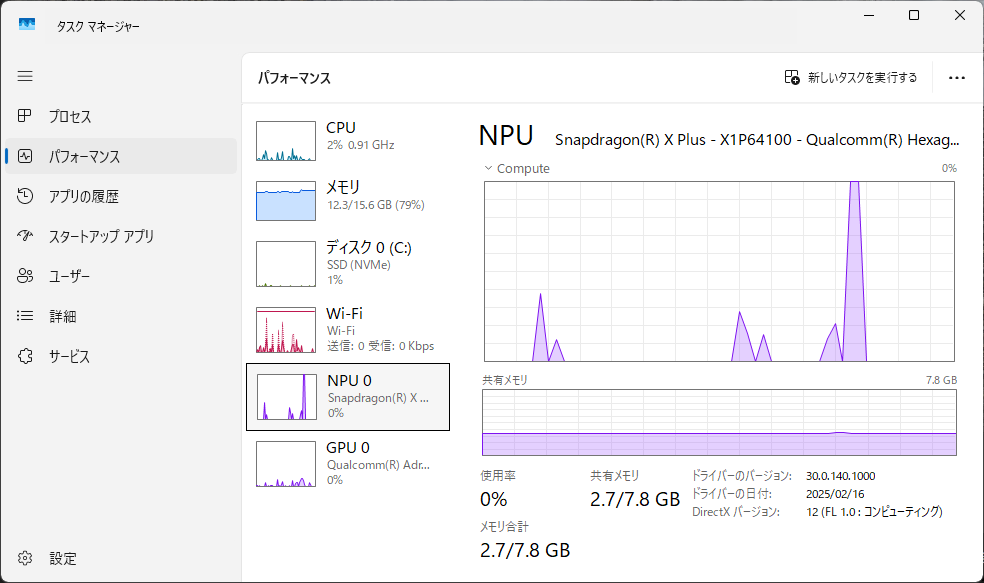Open the ... more options menu
Viewport: 984px width, 583px height.
(957, 78)
